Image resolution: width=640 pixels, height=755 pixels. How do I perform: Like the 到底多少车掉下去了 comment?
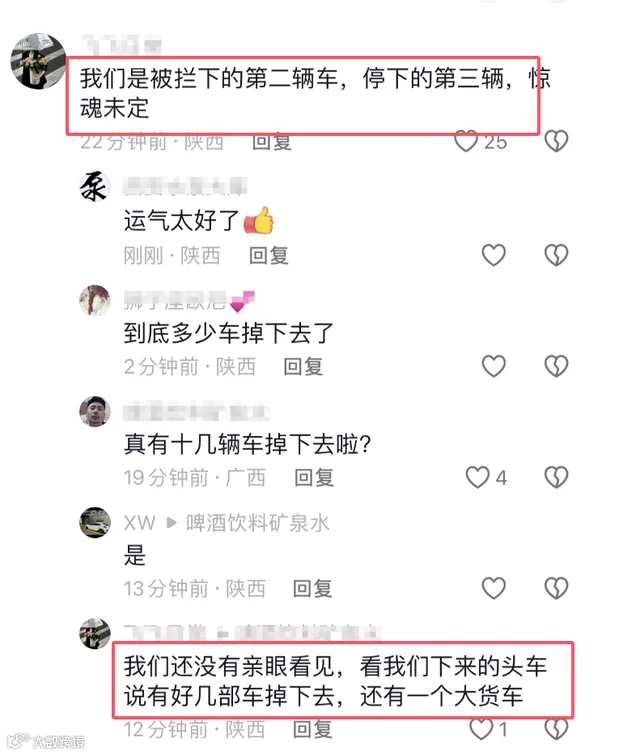click(494, 366)
